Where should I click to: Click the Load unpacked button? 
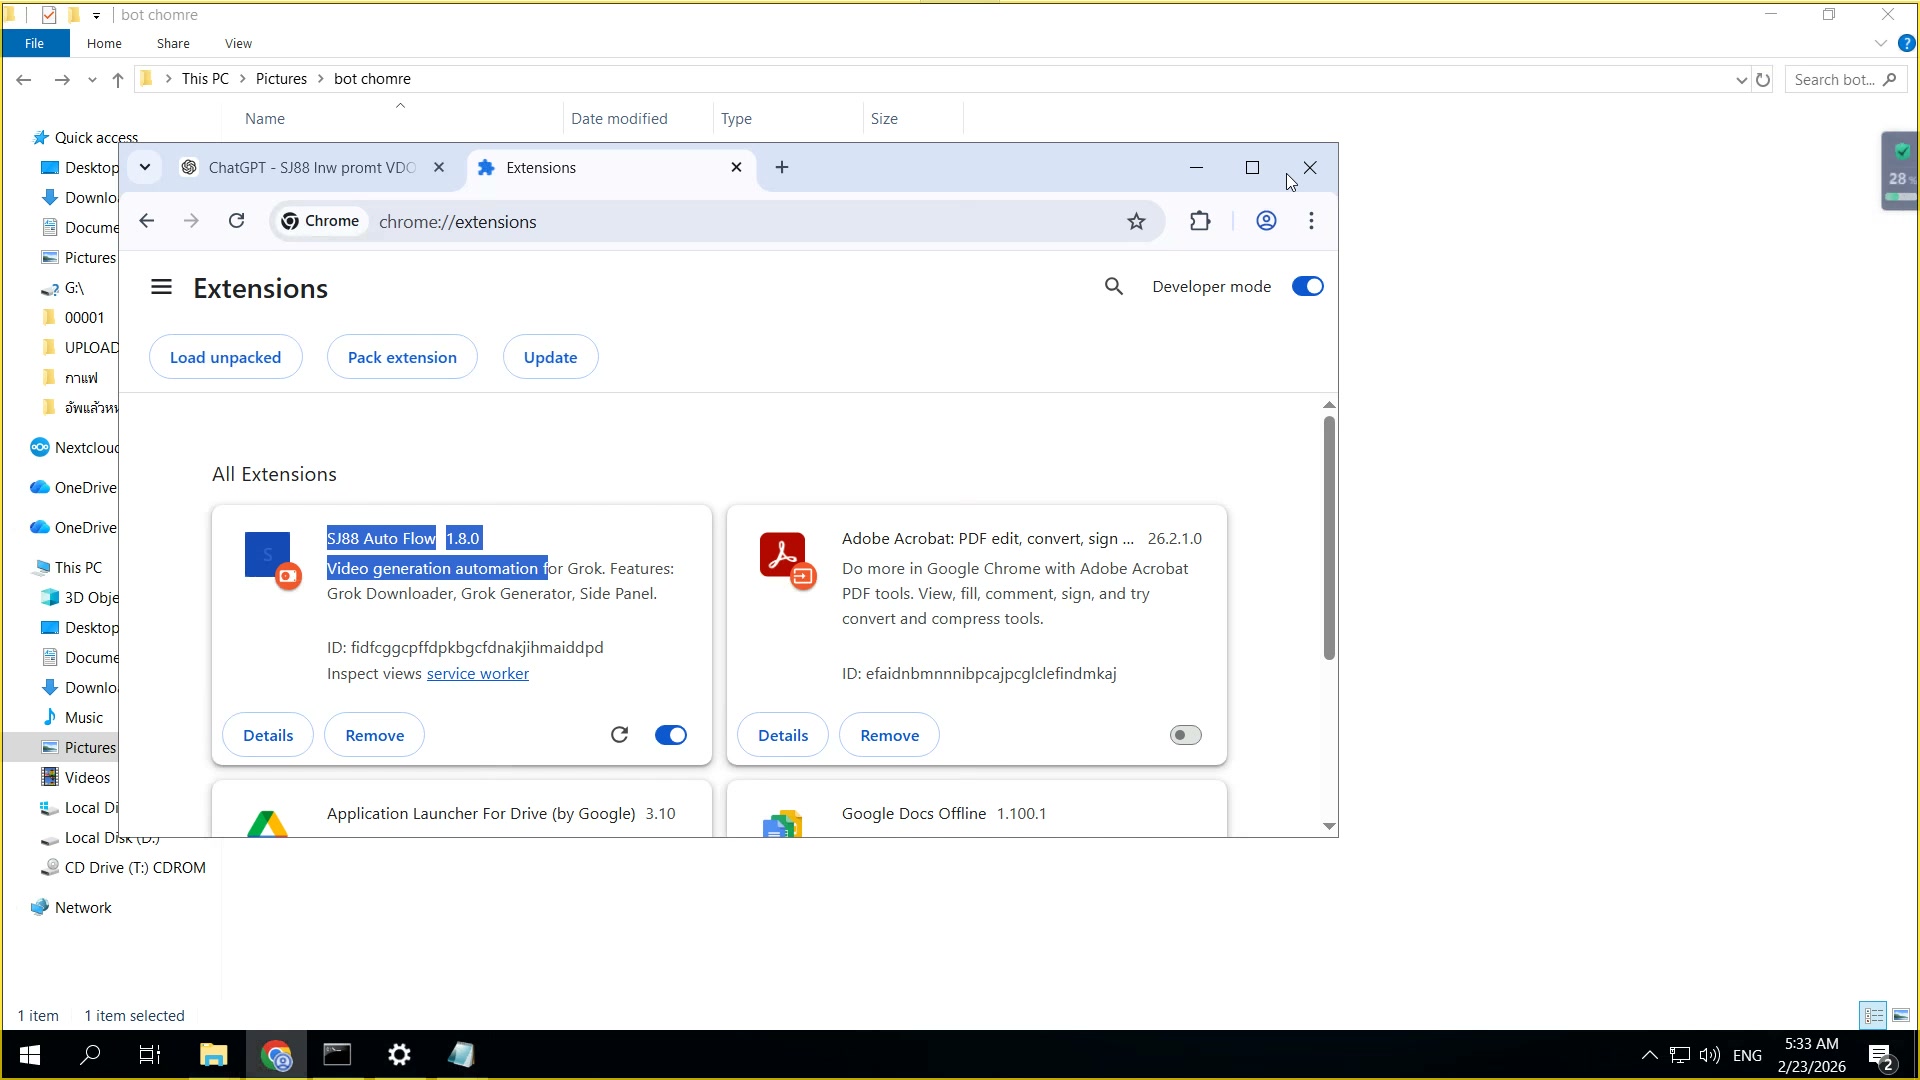point(225,357)
